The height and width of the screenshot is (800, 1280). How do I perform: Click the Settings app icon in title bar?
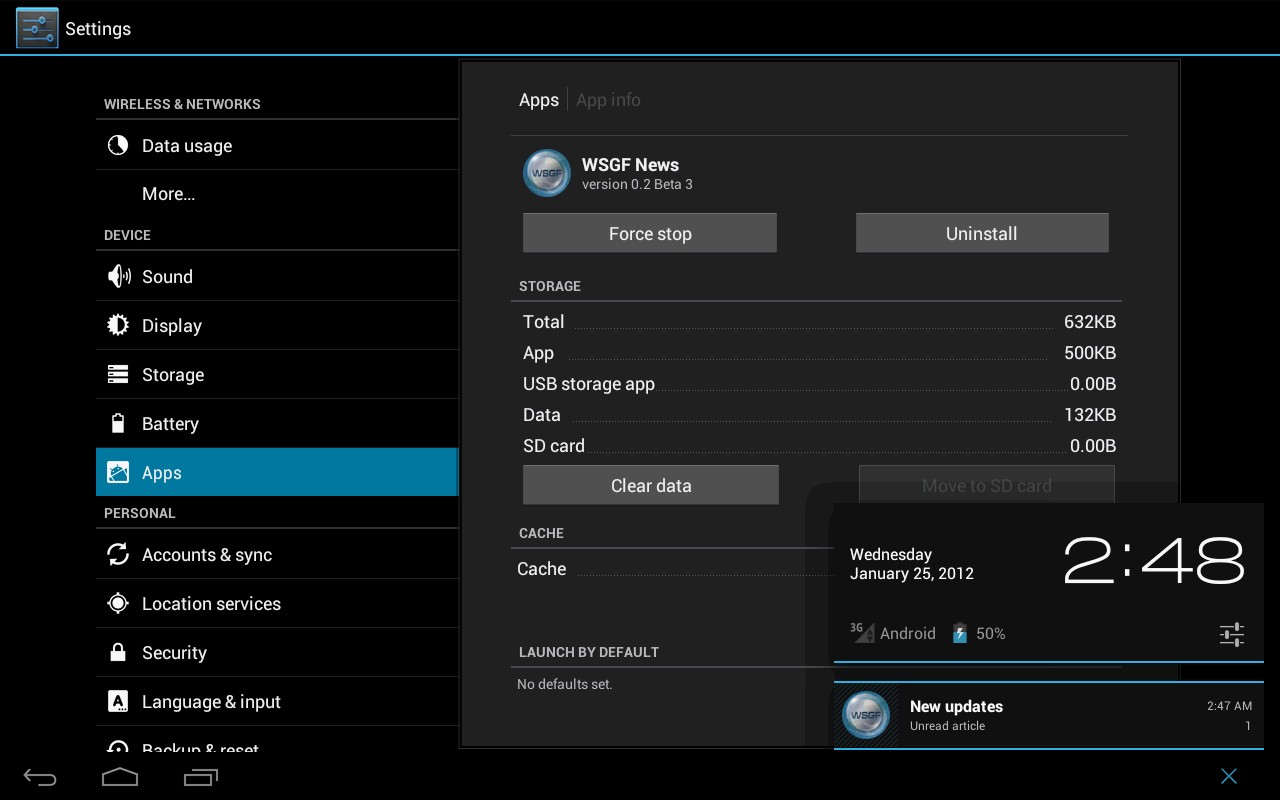(37, 28)
